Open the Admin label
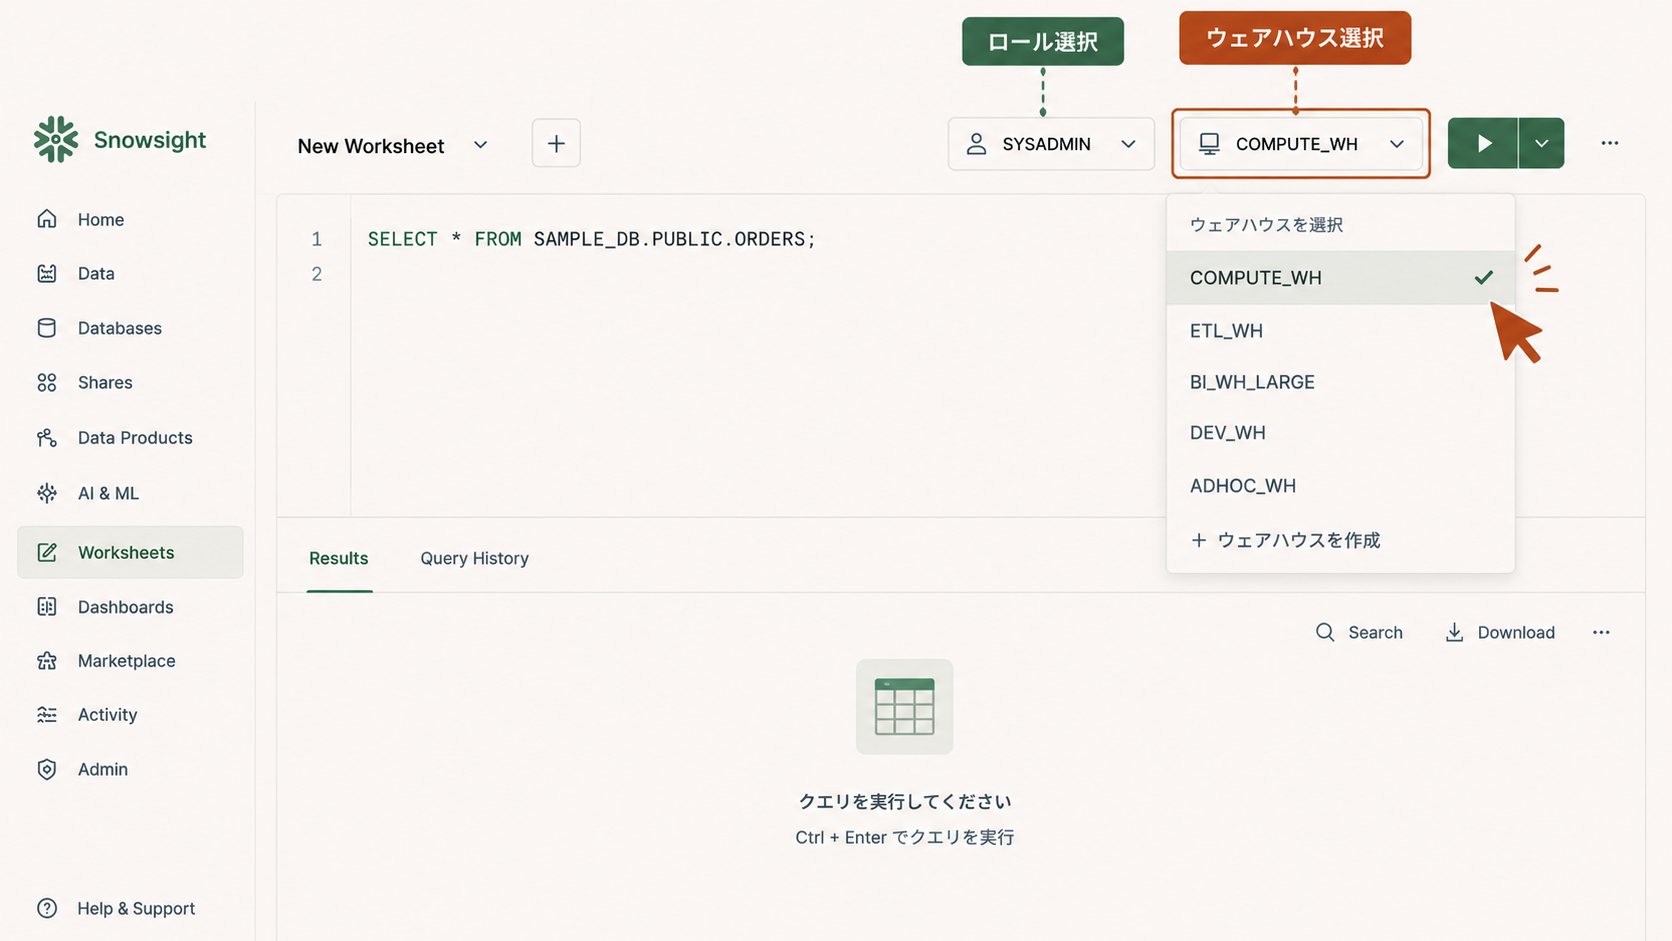The height and width of the screenshot is (941, 1672). (x=103, y=769)
